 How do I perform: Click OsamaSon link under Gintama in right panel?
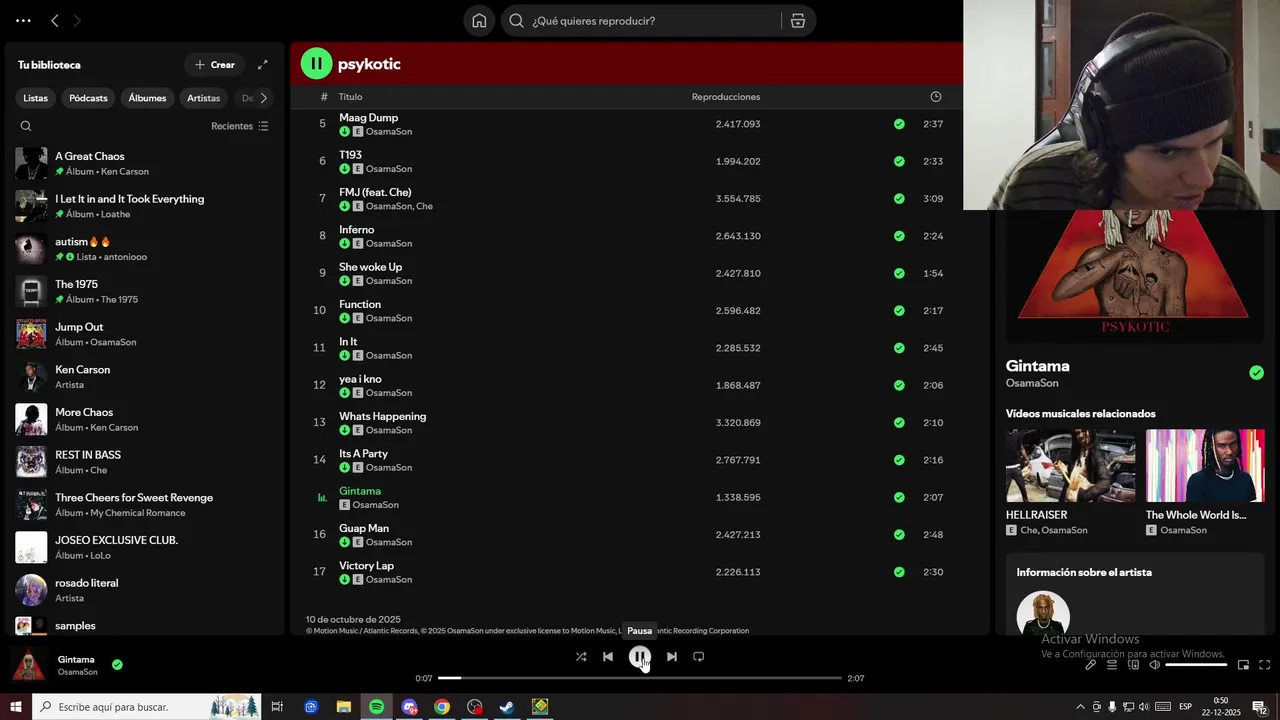[1032, 383]
